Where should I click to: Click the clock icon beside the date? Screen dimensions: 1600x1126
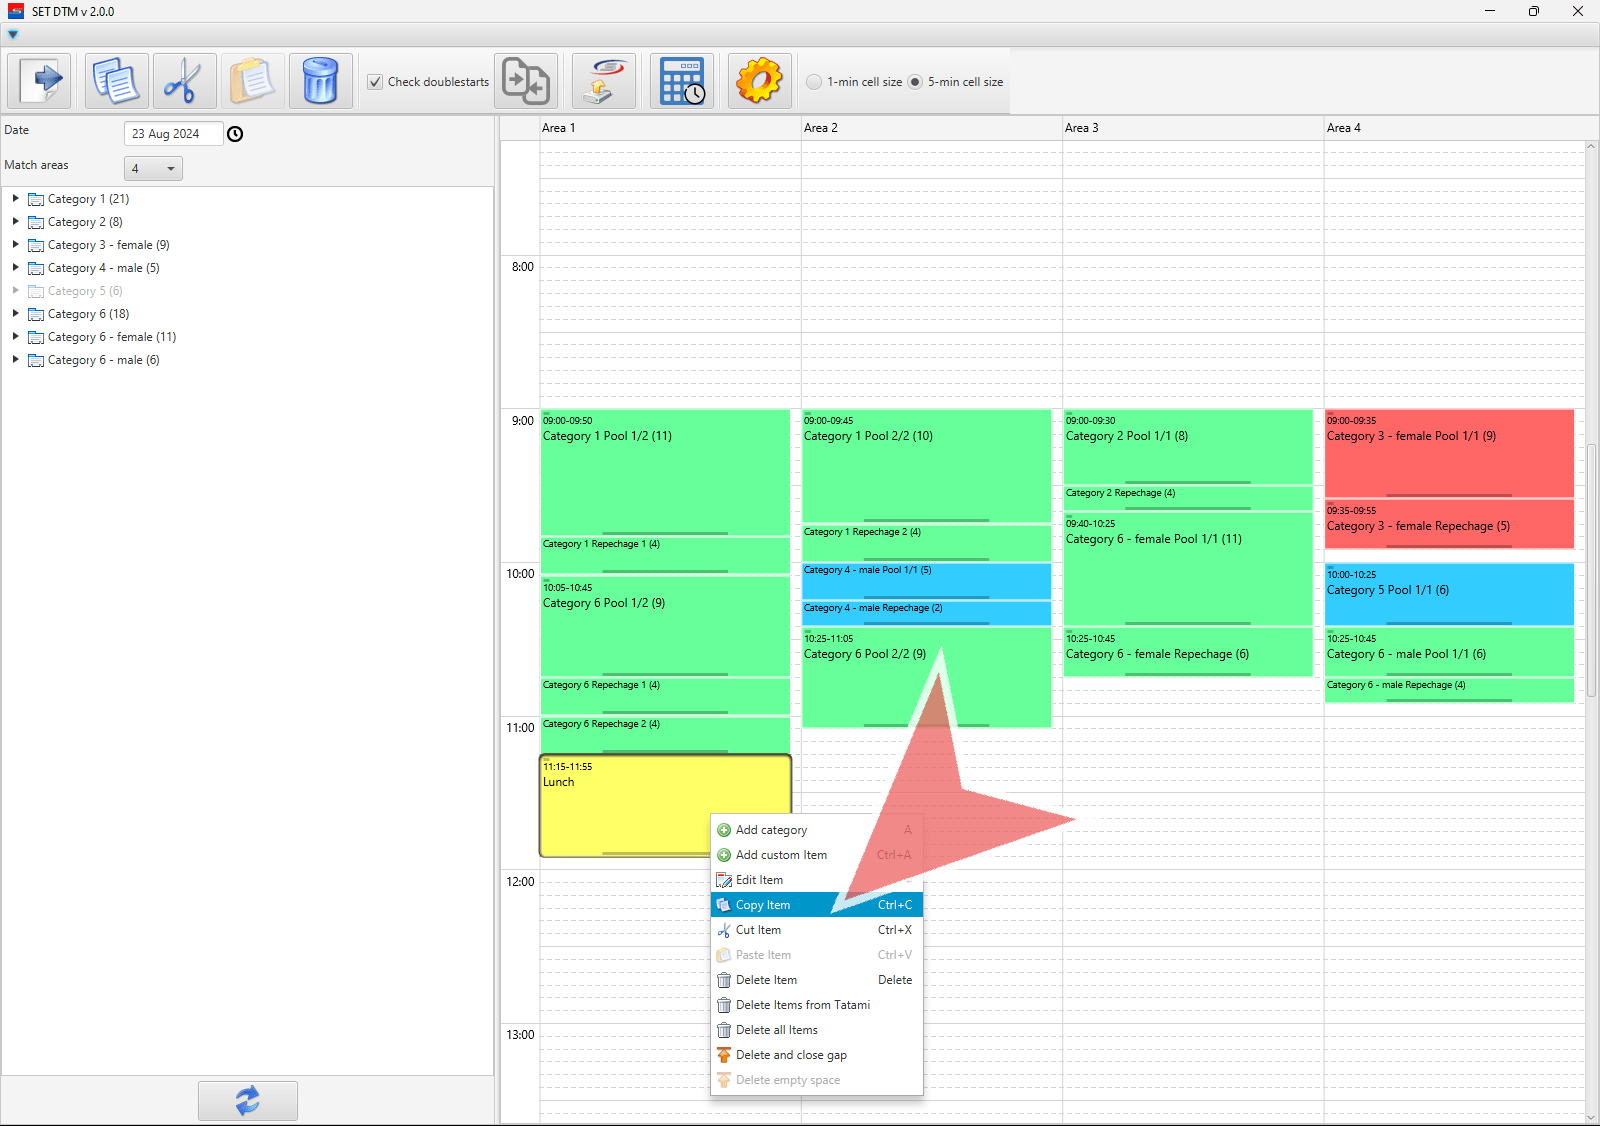click(x=235, y=134)
